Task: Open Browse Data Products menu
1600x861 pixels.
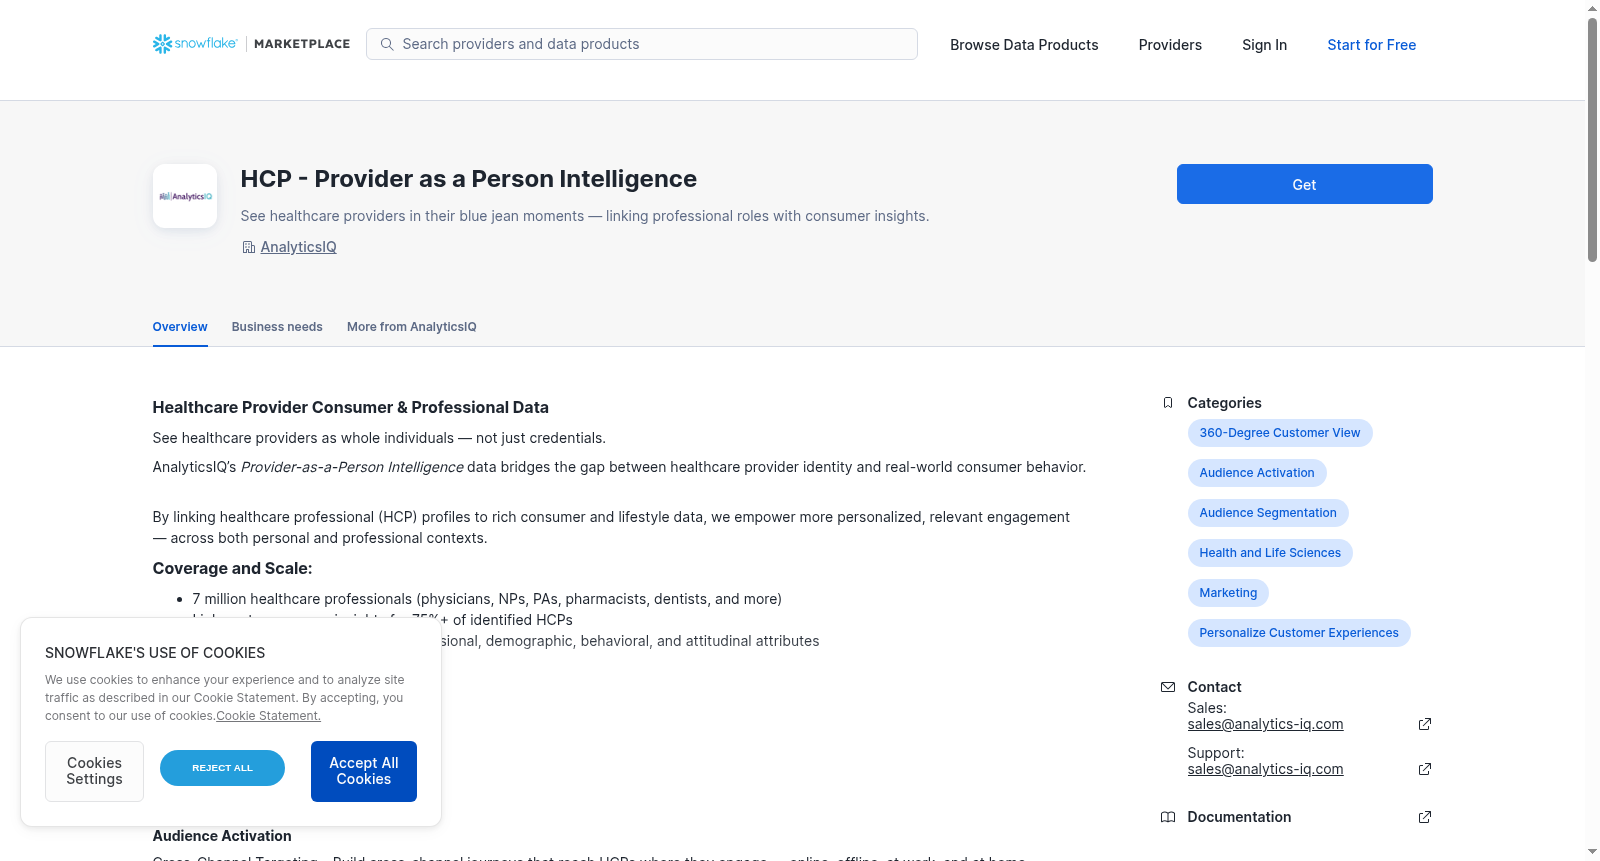Action: pos(1024,45)
